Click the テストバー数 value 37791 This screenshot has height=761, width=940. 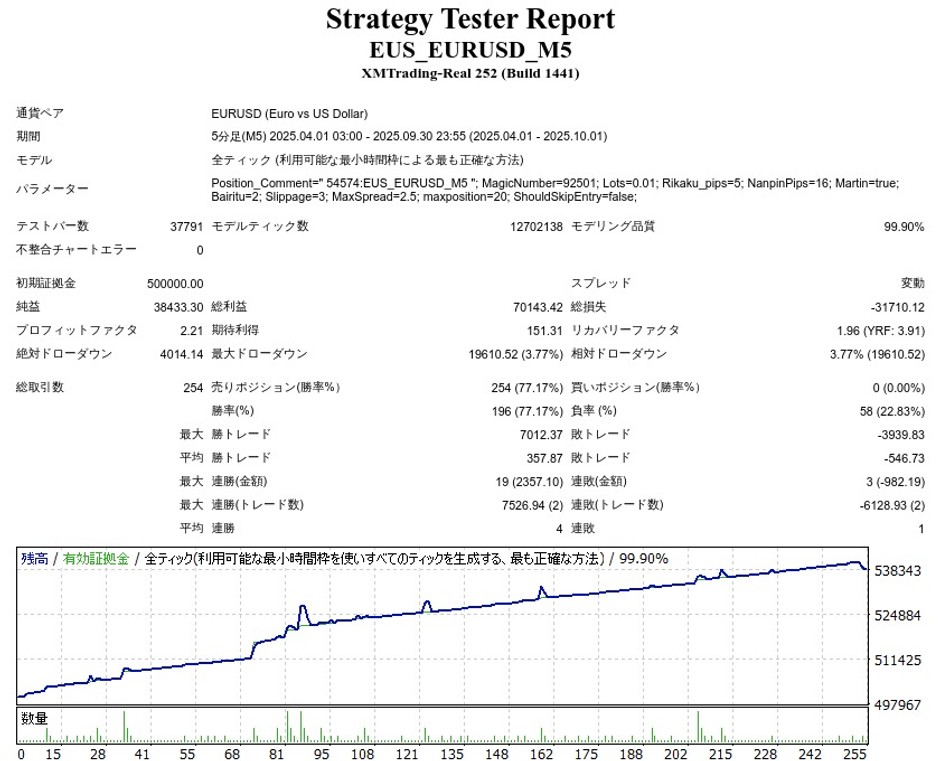[x=186, y=227]
